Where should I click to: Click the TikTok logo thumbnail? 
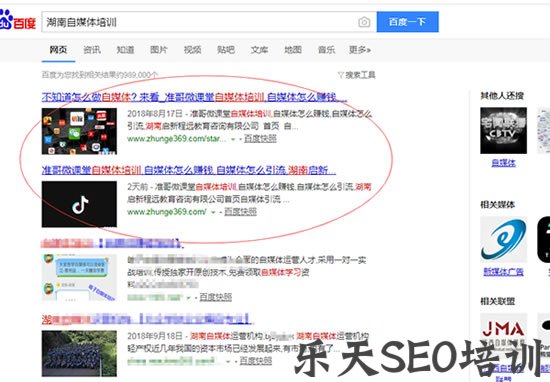[79, 204]
